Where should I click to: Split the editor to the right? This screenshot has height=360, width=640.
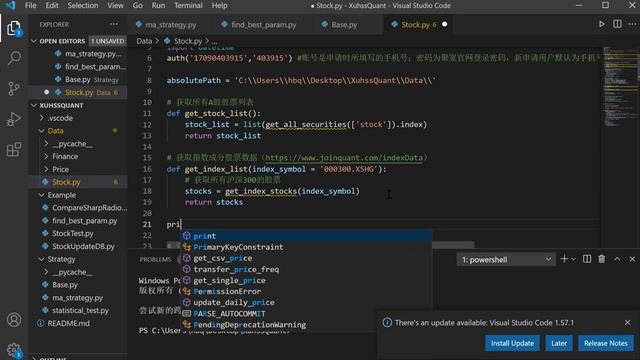click(617, 24)
